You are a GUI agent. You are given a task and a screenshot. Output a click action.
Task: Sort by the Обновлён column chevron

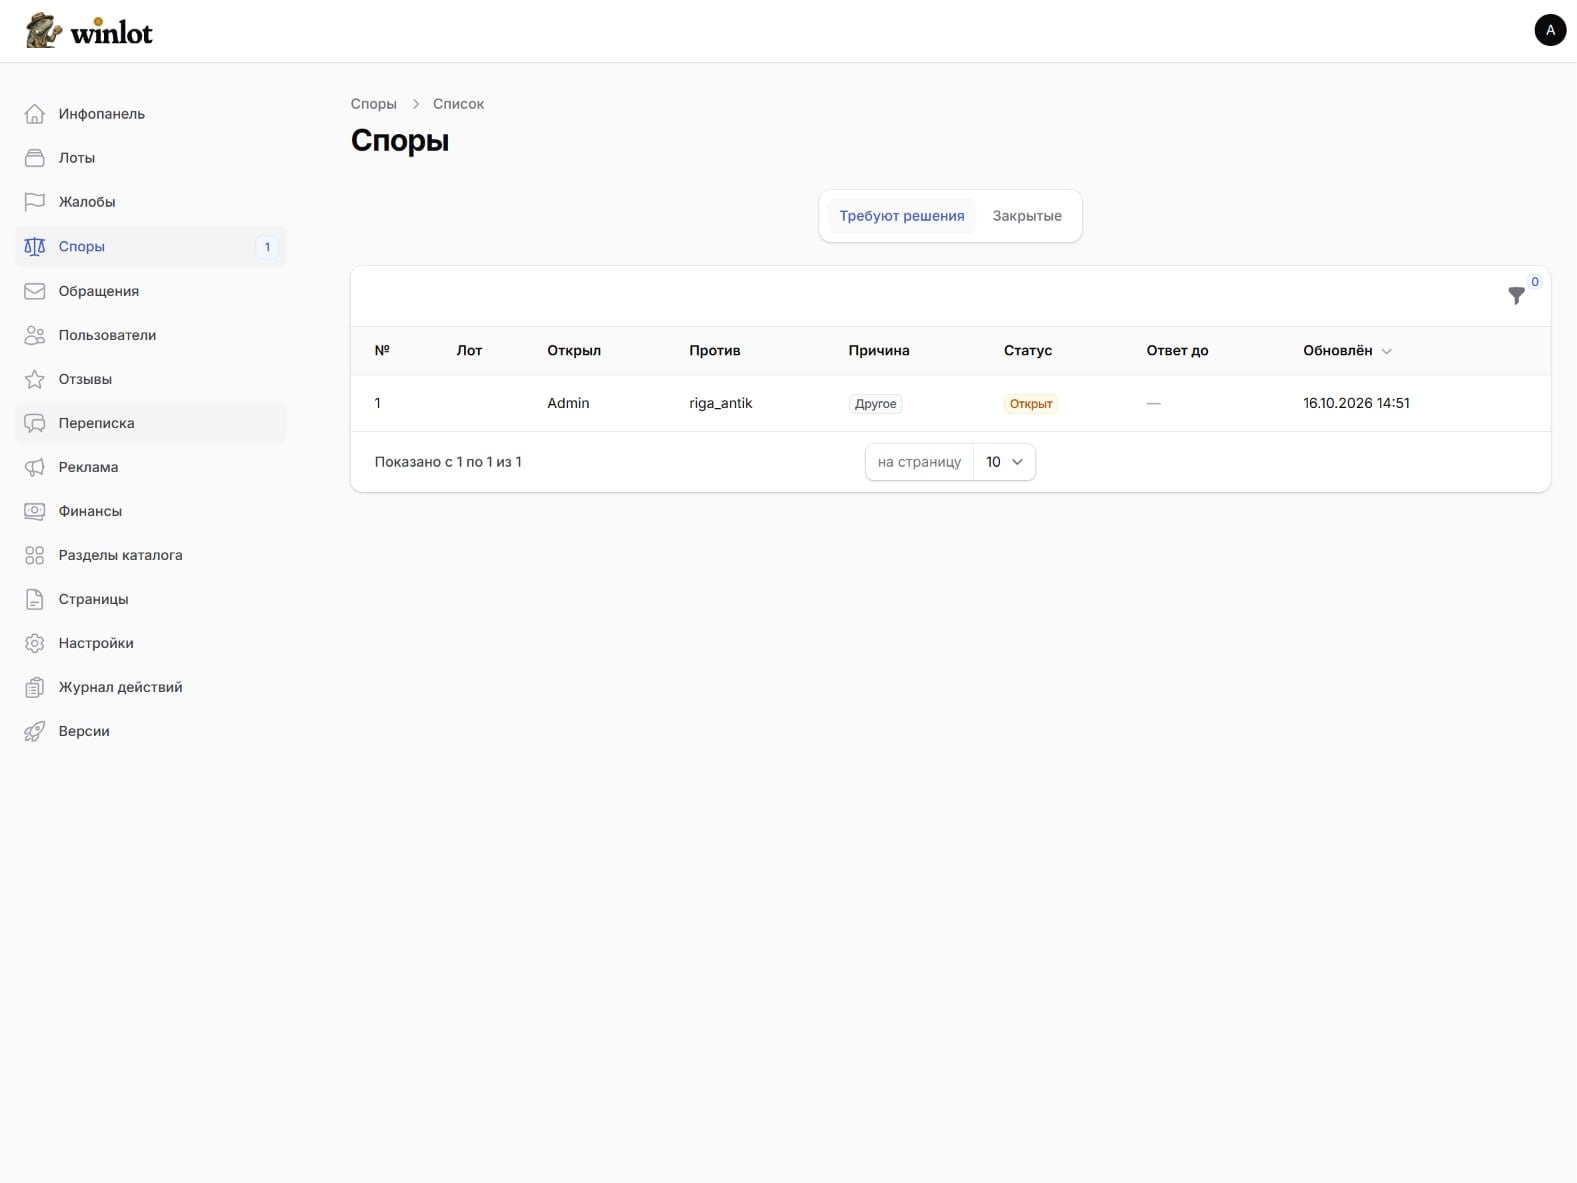click(x=1386, y=351)
